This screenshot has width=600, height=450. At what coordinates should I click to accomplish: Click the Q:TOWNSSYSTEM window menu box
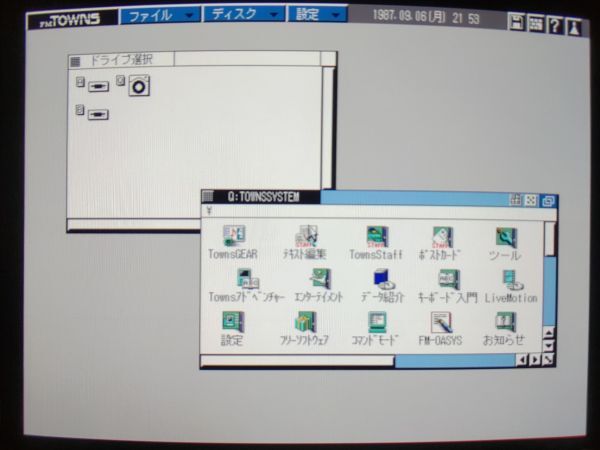coord(207,197)
